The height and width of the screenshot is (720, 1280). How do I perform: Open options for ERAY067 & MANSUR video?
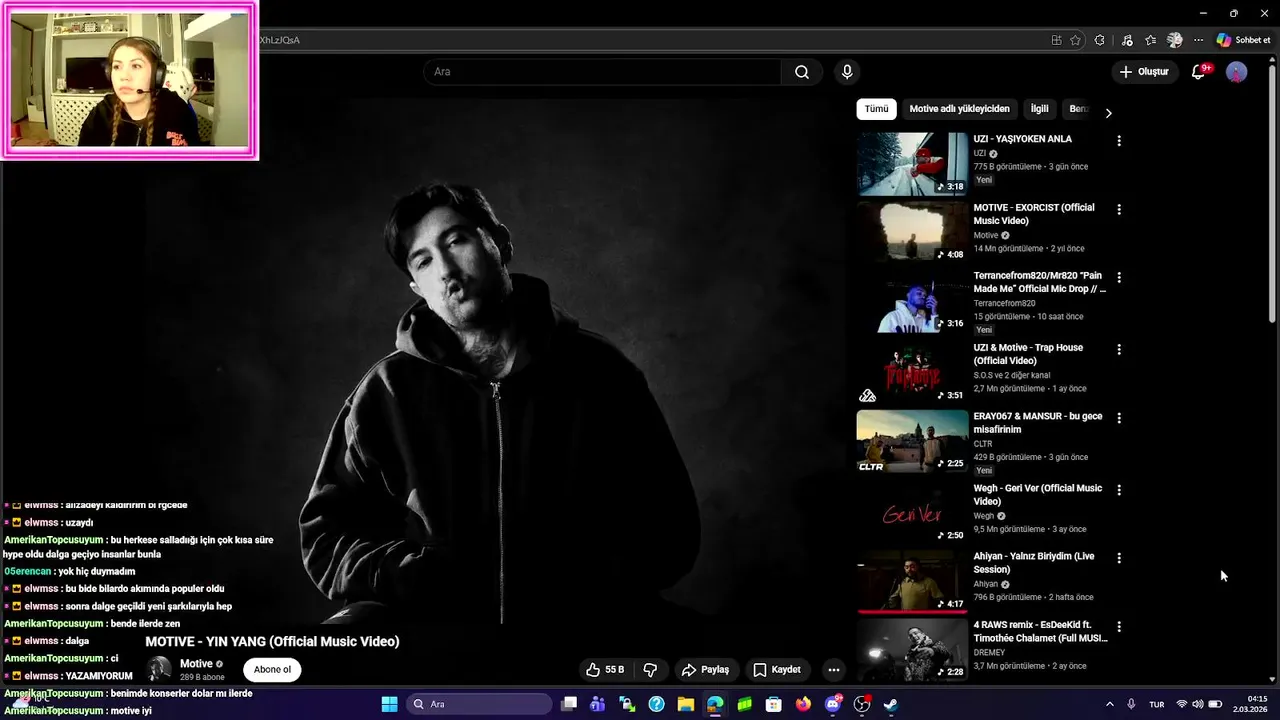(1119, 418)
